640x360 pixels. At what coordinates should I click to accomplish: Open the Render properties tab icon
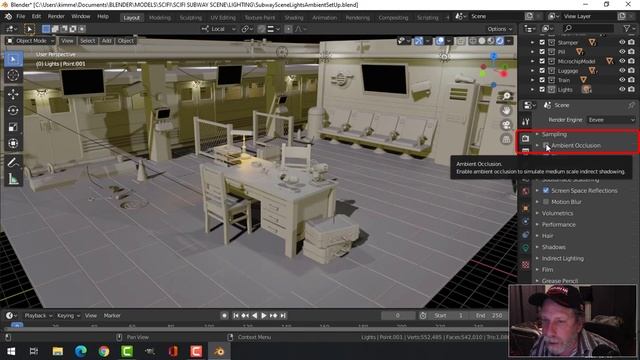[x=525, y=138]
